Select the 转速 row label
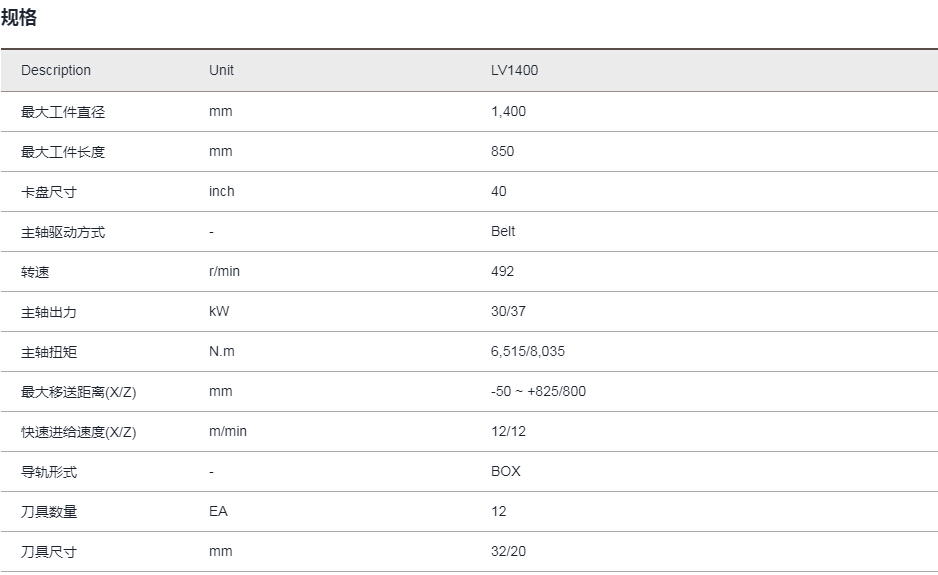Screen dimensions: 938x575 (x=35, y=272)
